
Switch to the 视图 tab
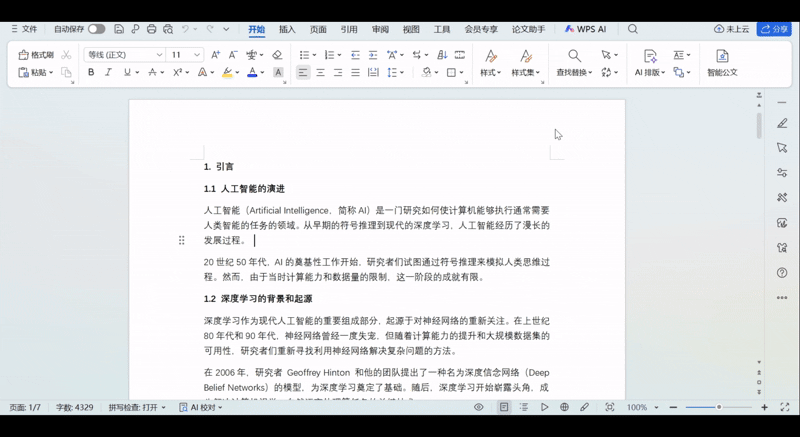click(411, 30)
